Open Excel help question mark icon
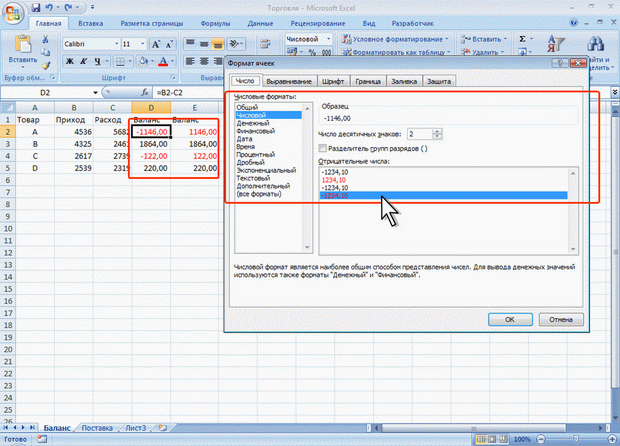 click(573, 23)
